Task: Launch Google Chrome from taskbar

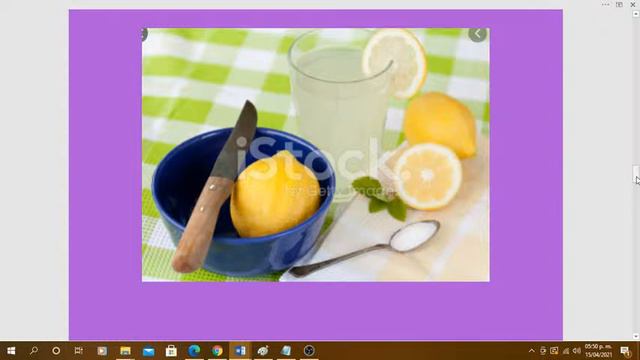Action: click(217, 351)
